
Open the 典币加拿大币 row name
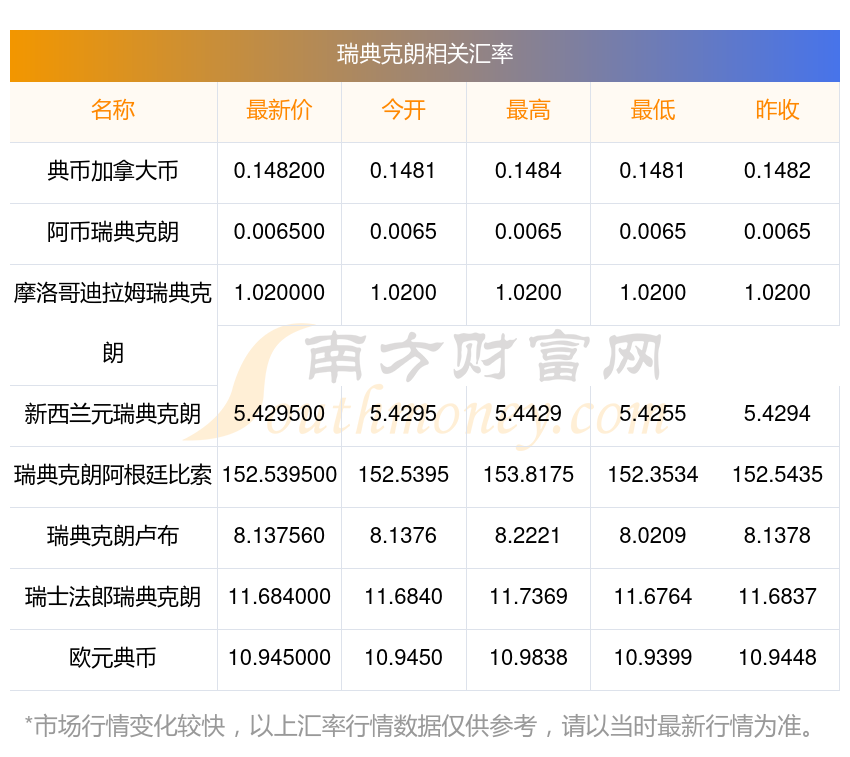(113, 171)
